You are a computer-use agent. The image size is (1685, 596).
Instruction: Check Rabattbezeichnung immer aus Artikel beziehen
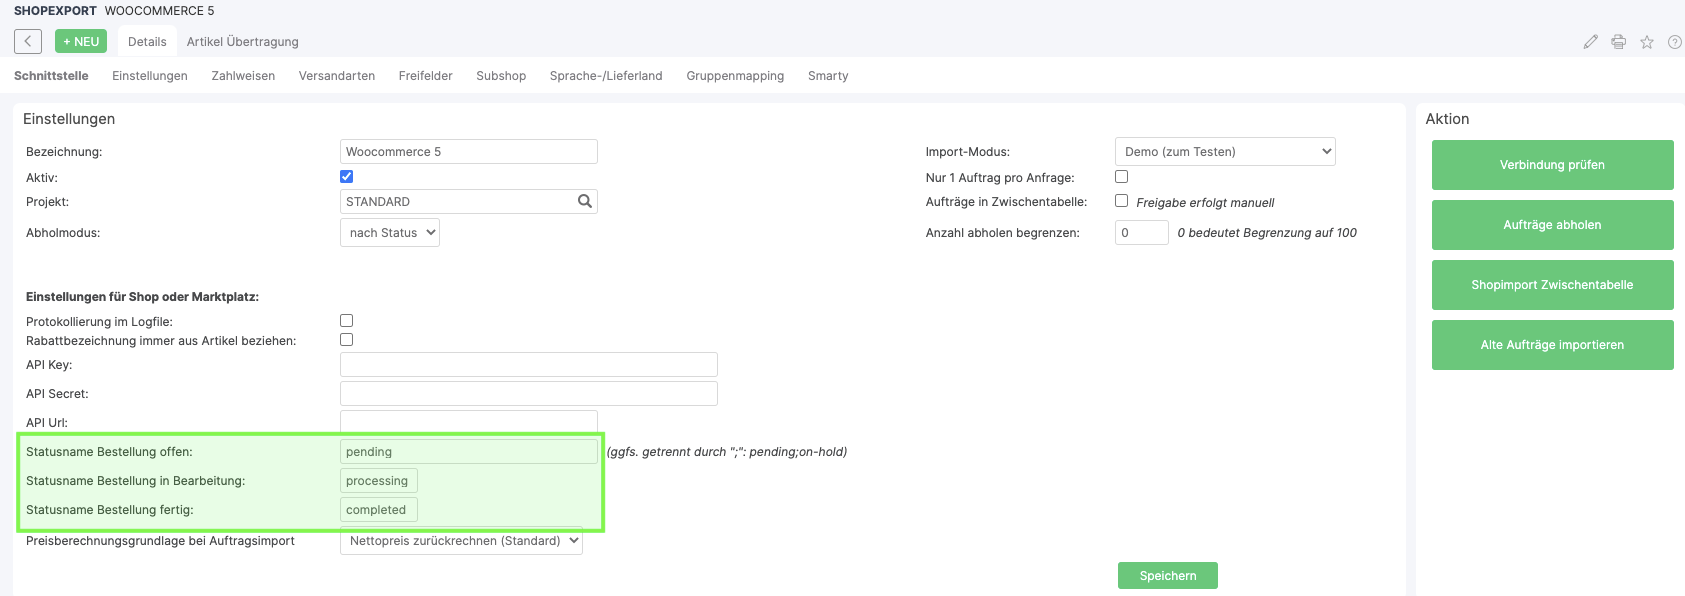[346, 340]
